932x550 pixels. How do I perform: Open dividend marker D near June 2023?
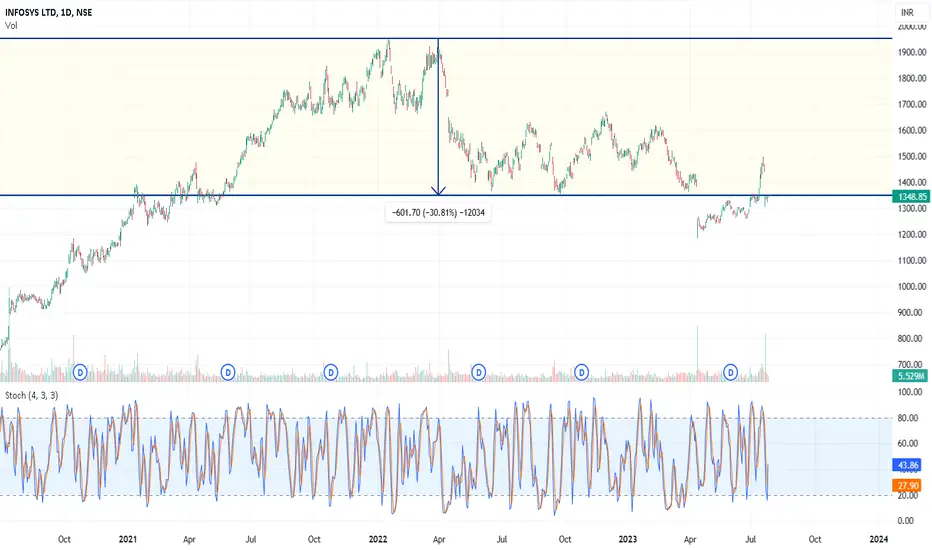[x=731, y=373]
